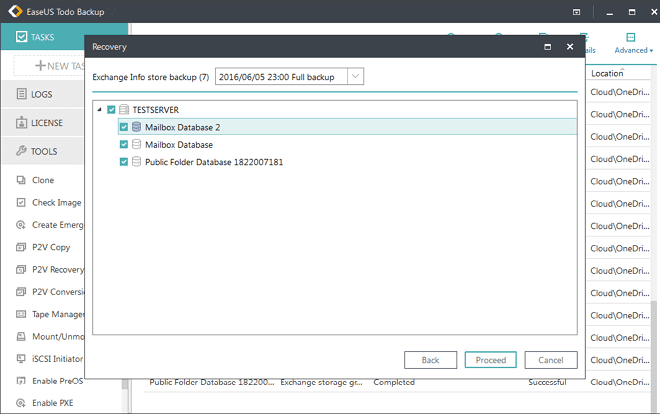
Task: Click the Mount/Unmount icon
Action: (21, 336)
